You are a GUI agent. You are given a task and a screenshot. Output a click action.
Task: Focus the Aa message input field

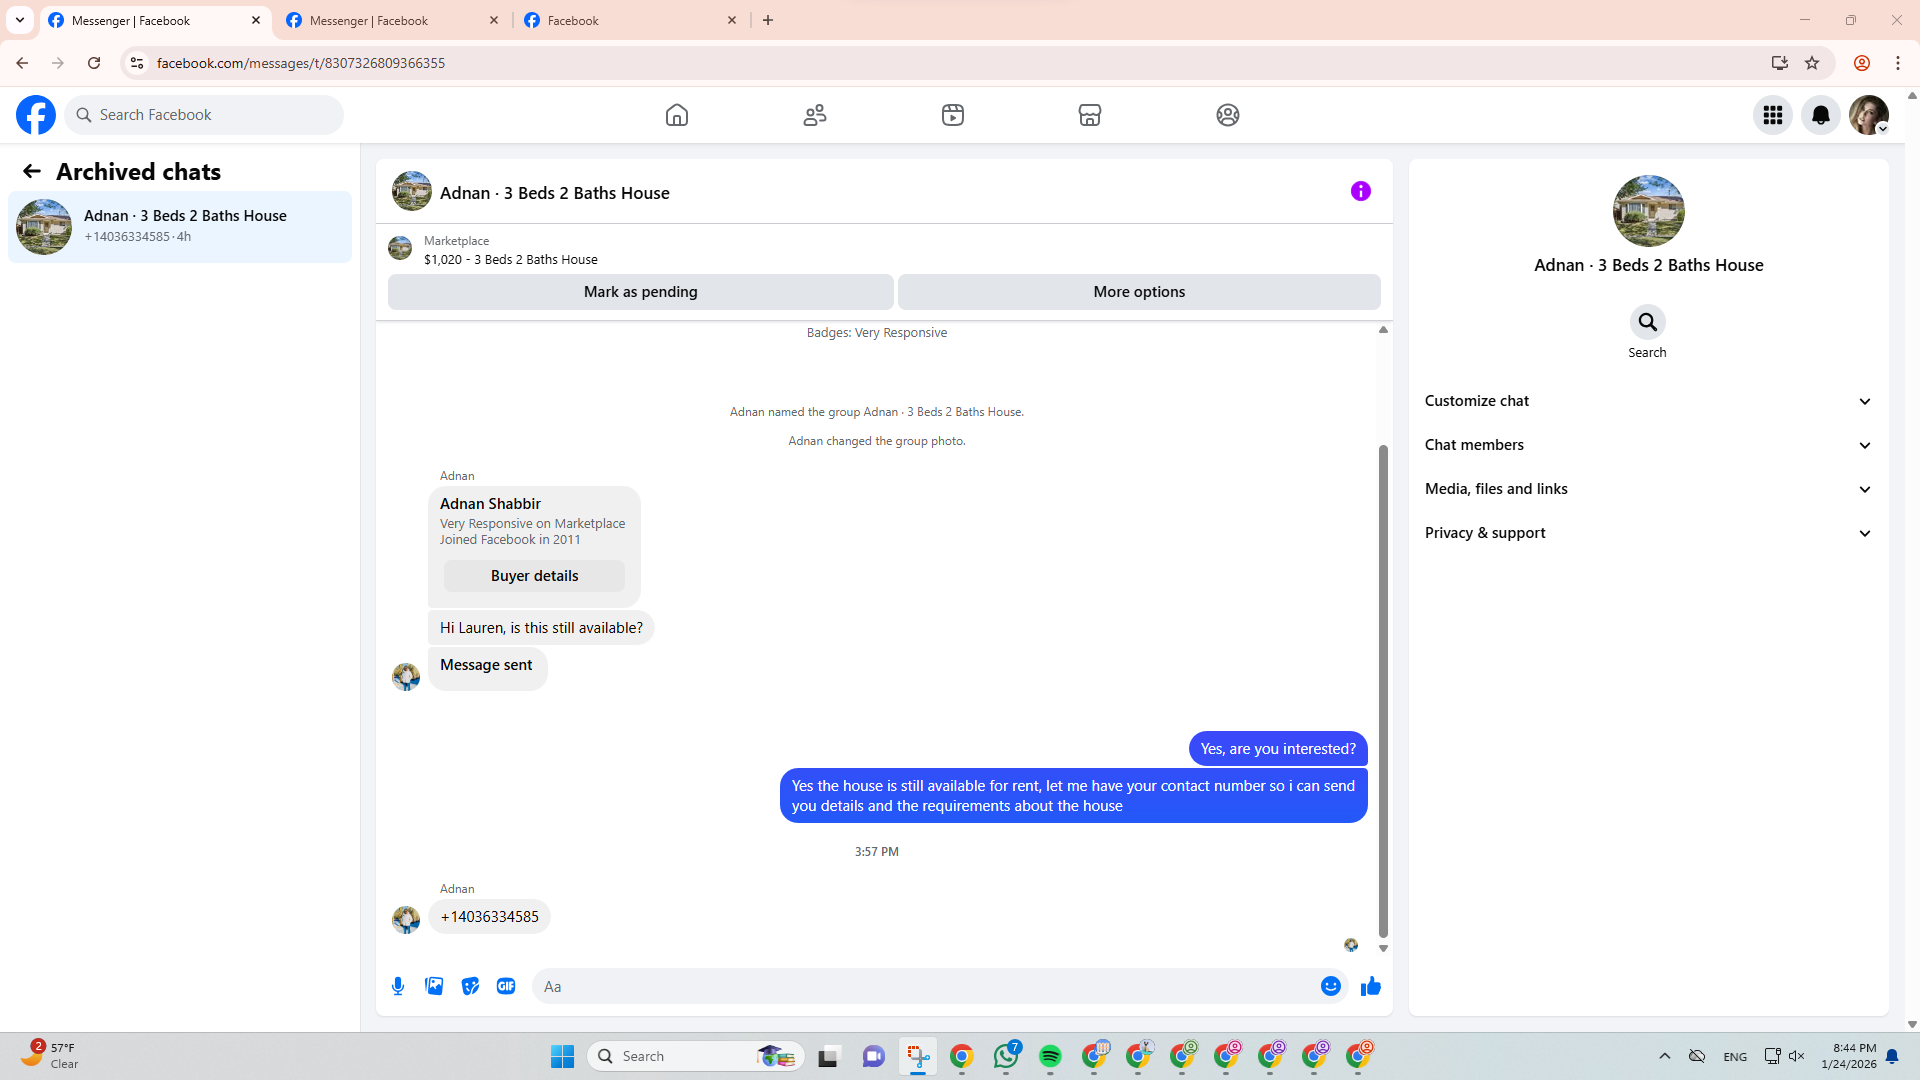(x=925, y=986)
